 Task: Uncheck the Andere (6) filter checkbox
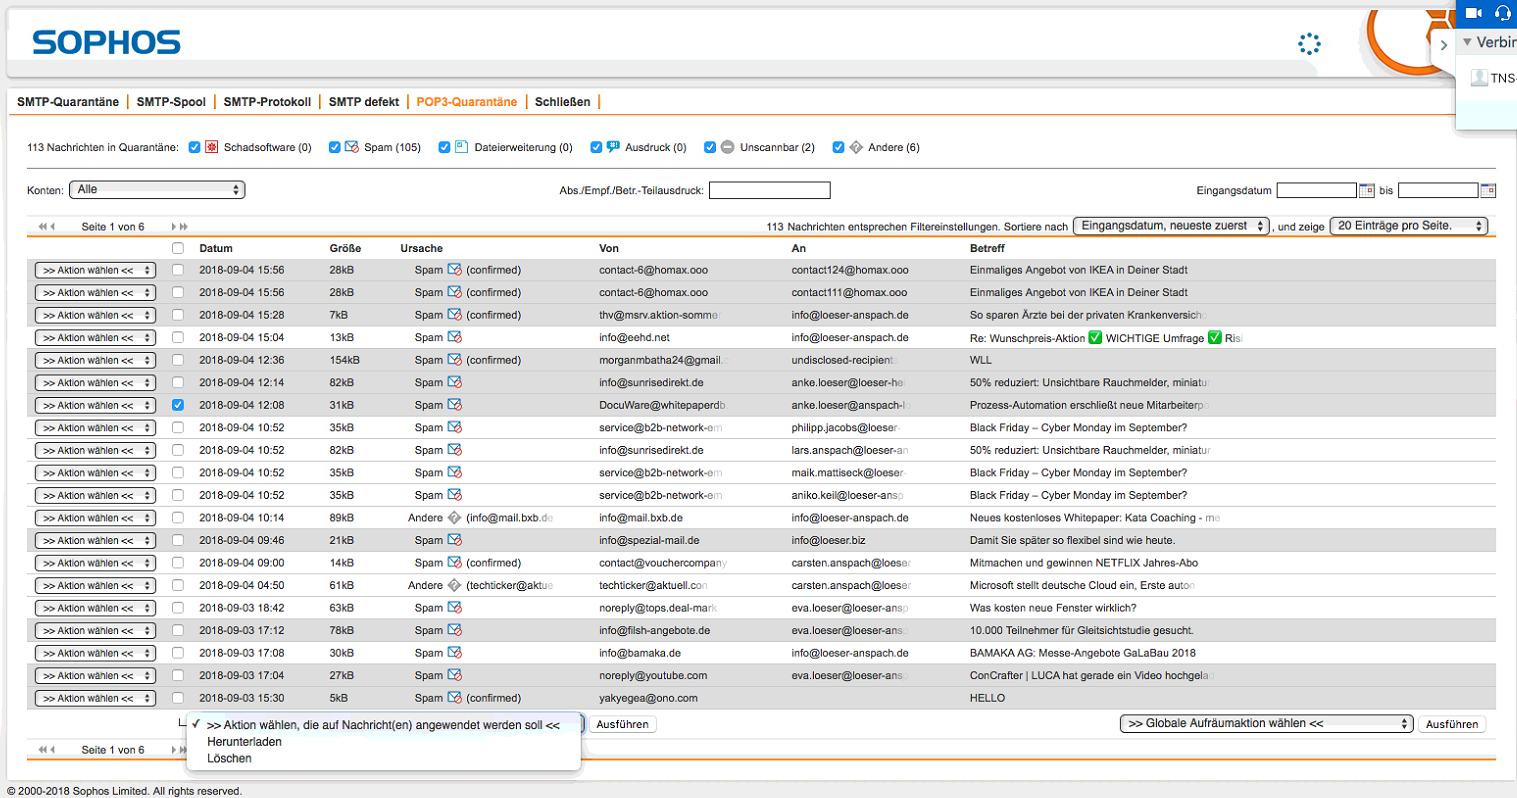838,147
